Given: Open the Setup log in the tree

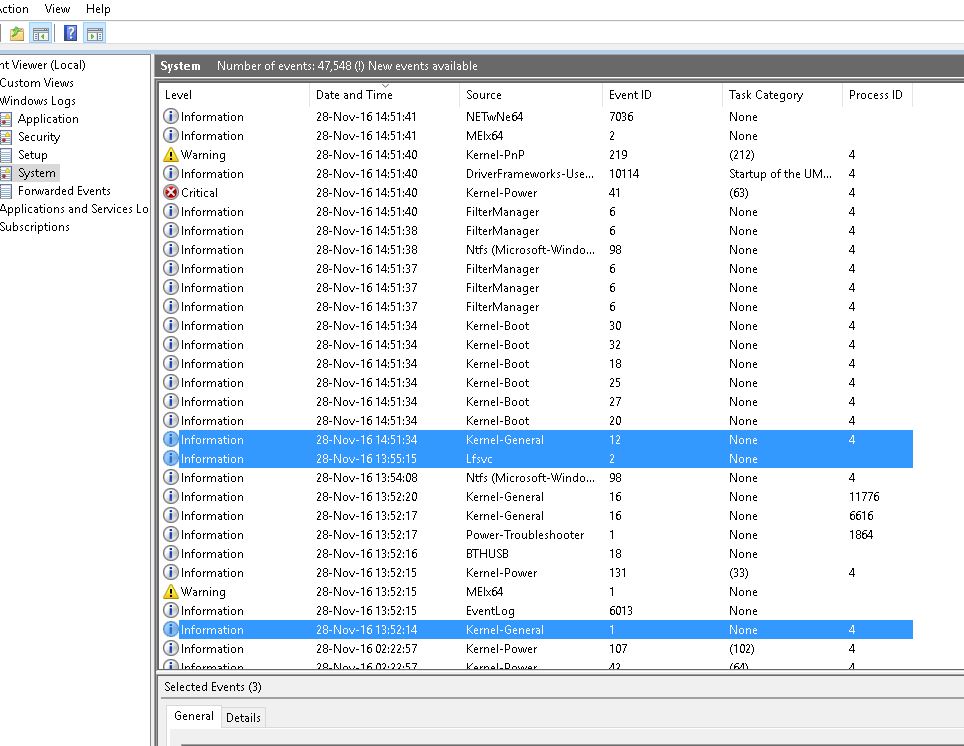Looking at the screenshot, I should coord(32,155).
